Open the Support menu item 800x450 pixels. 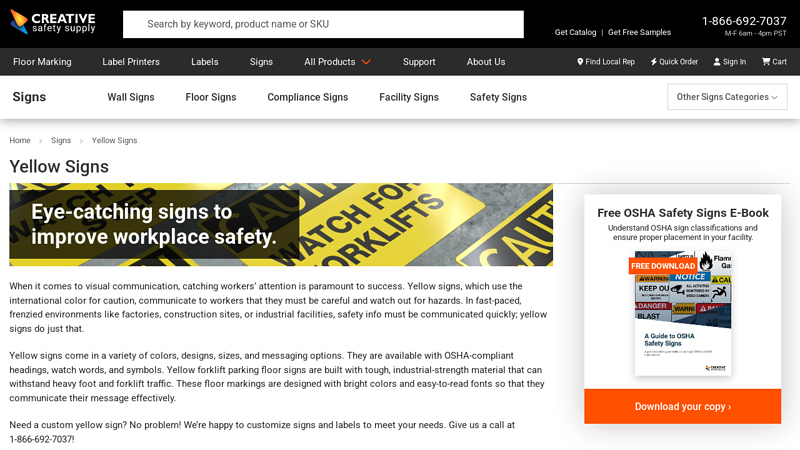(x=419, y=62)
